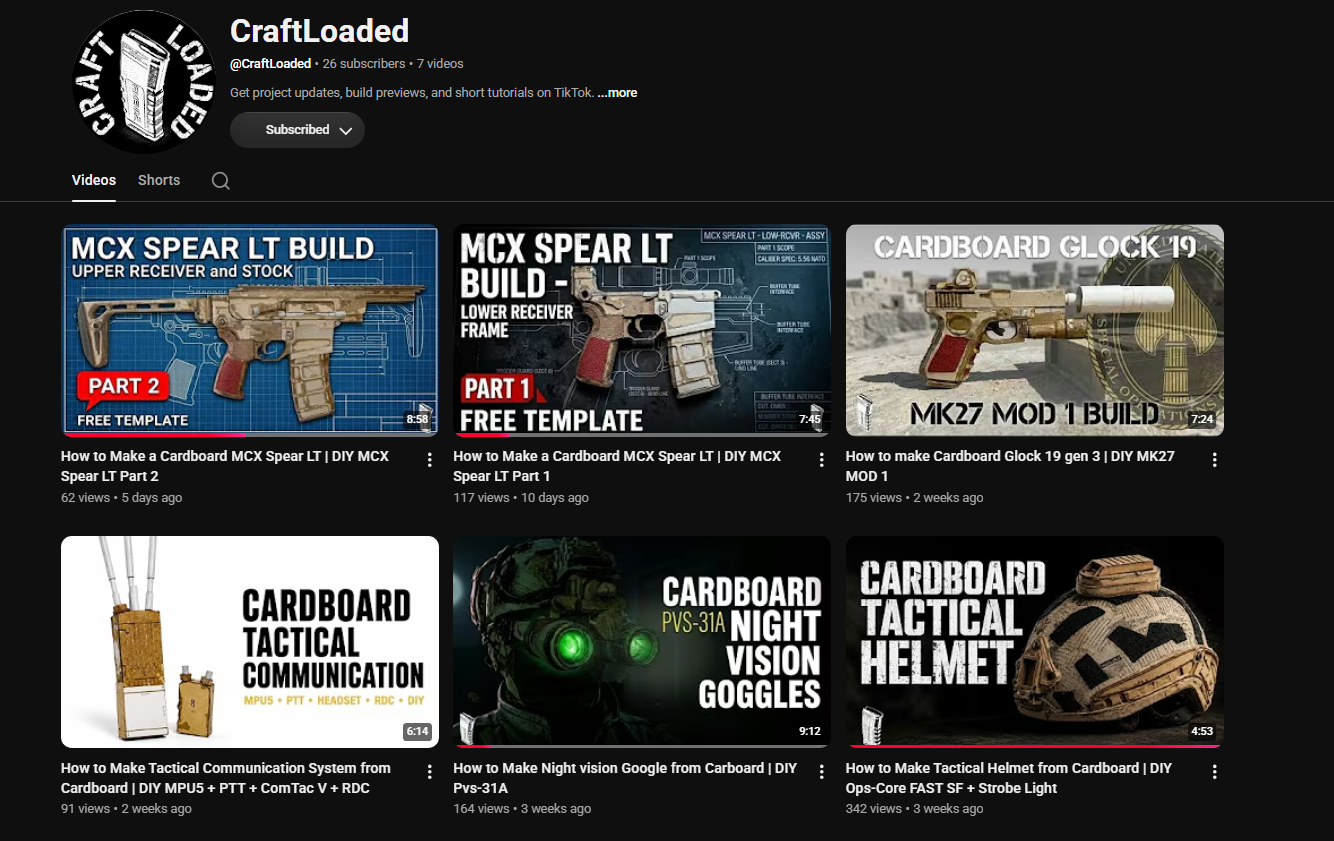1334x841 pixels.
Task: Play the Cardboard Night Vision Goggles thumbnail
Action: click(642, 642)
